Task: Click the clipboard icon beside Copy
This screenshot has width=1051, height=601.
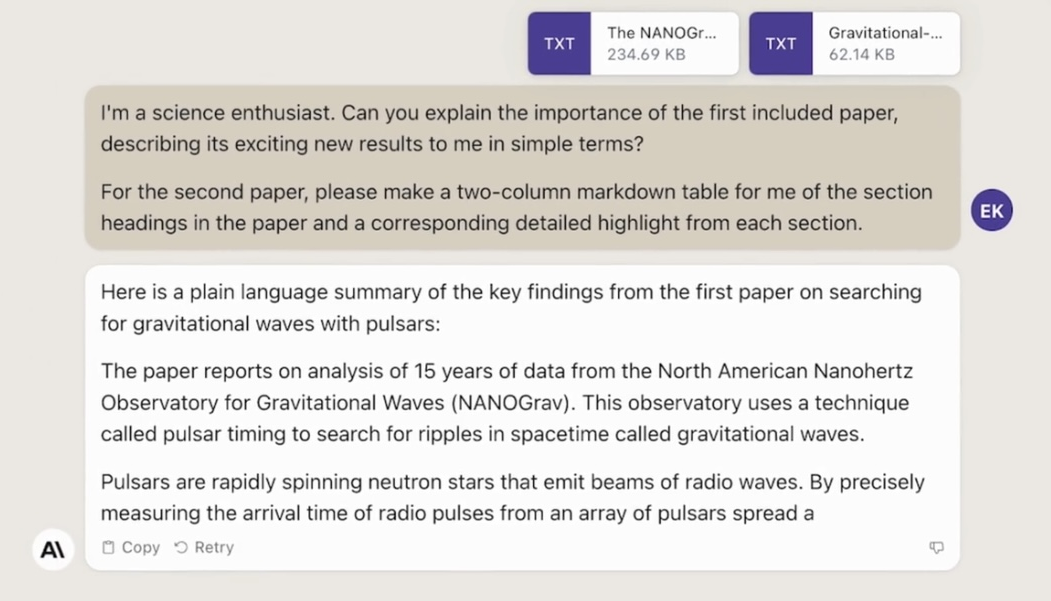Action: pyautogui.click(x=109, y=547)
